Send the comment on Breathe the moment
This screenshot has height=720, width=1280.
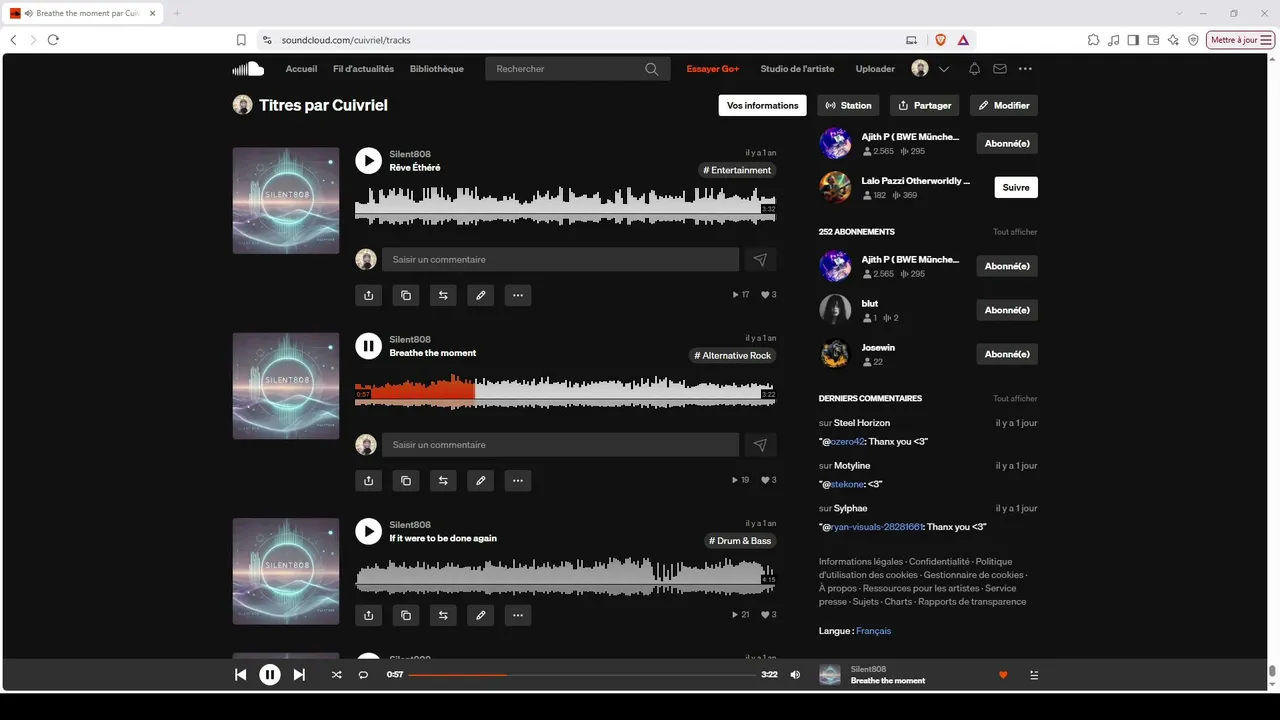760,445
